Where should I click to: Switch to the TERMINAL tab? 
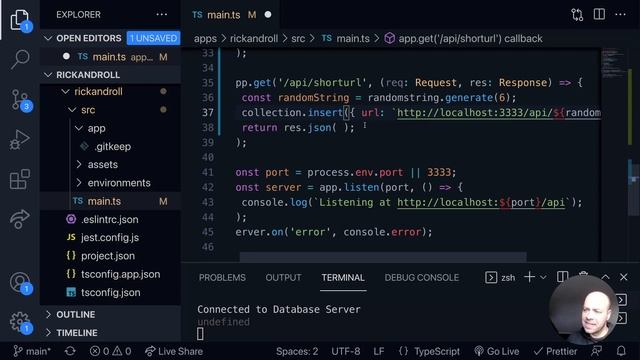[343, 278]
